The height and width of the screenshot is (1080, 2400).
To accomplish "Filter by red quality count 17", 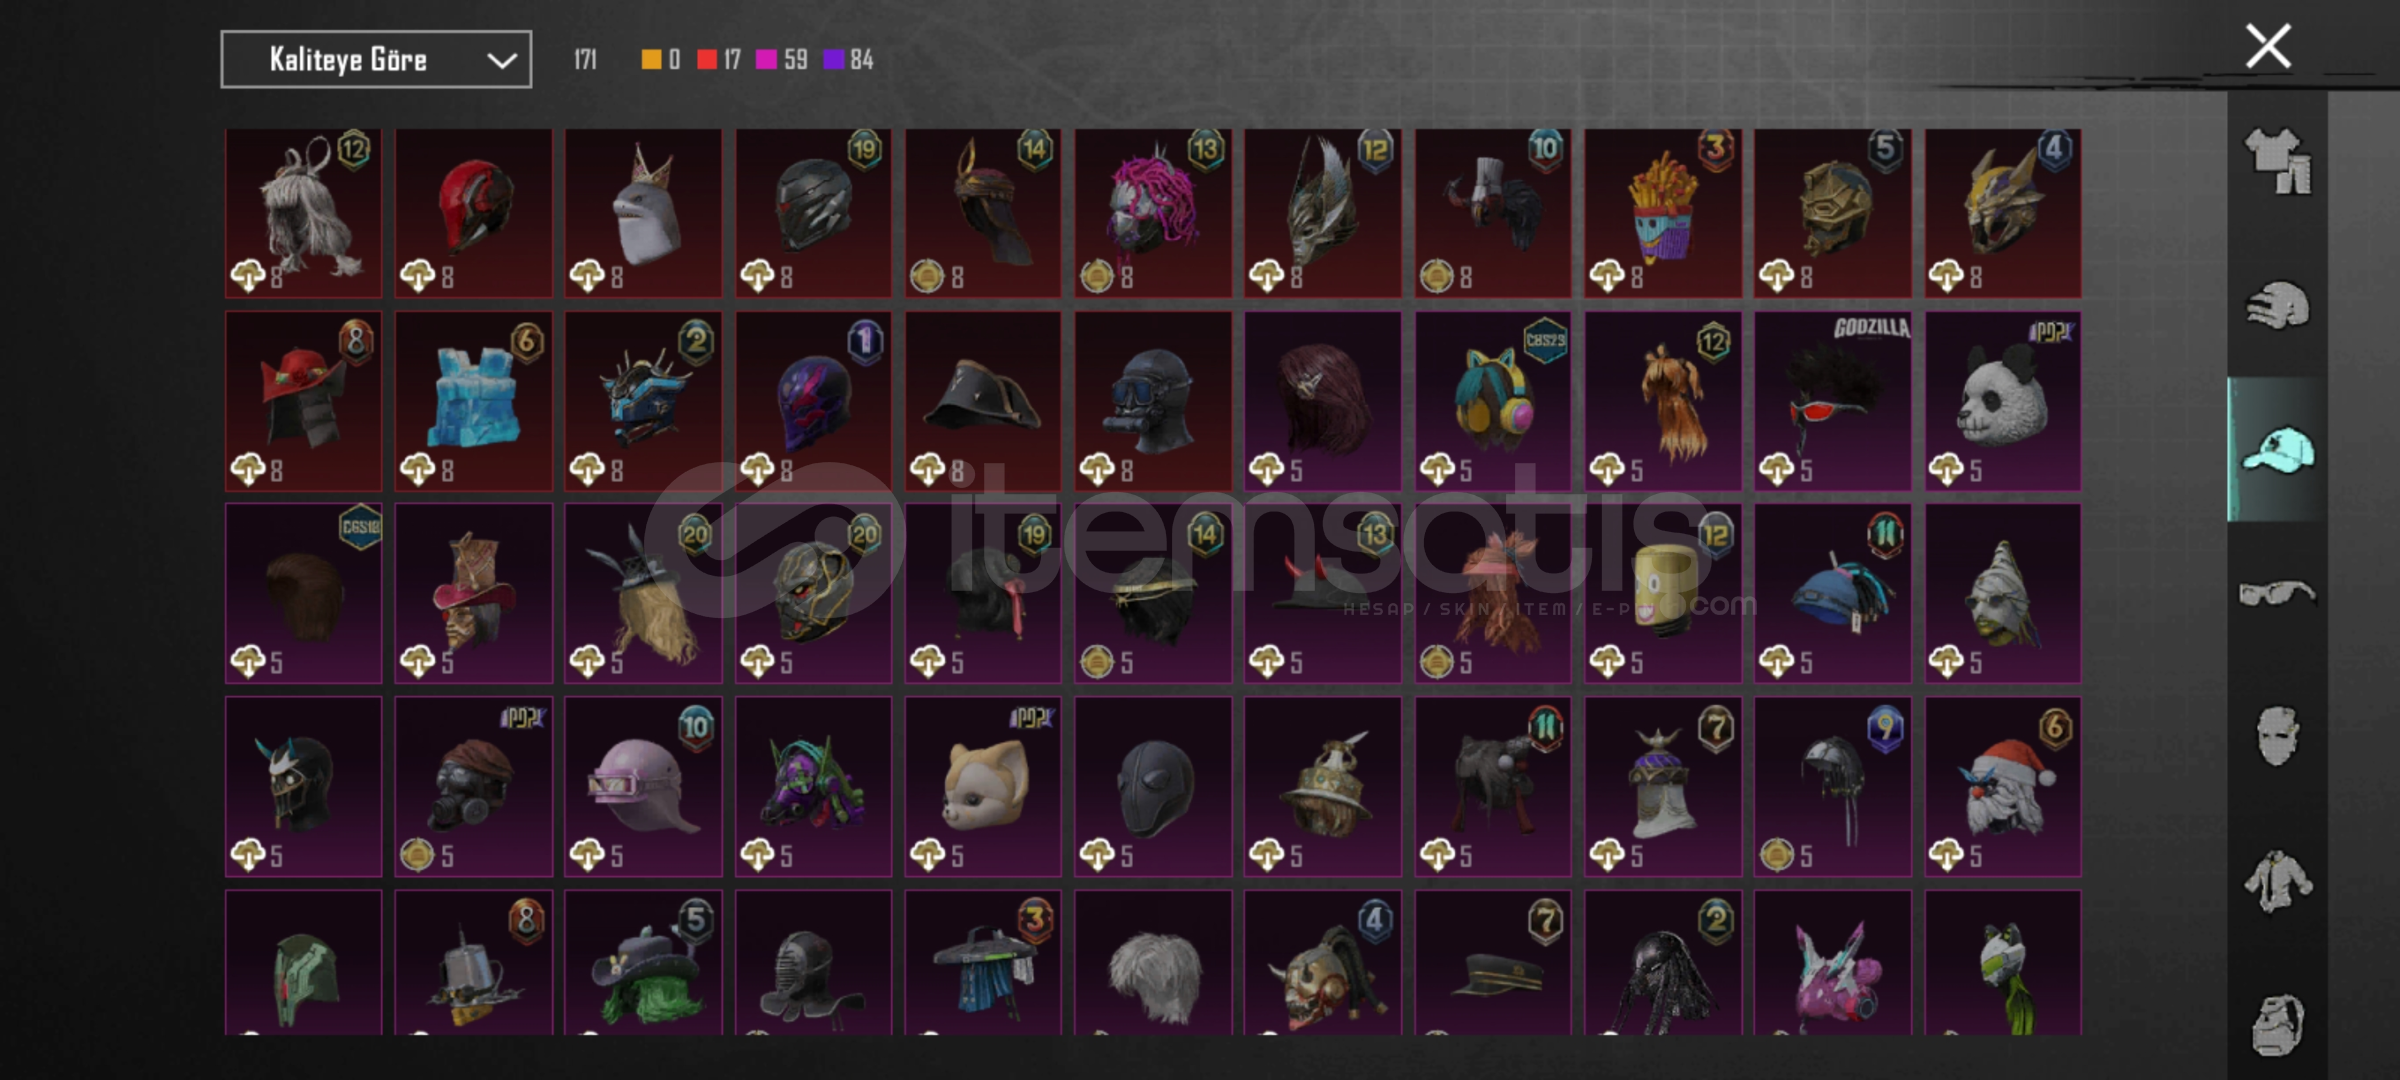I will click(x=719, y=60).
